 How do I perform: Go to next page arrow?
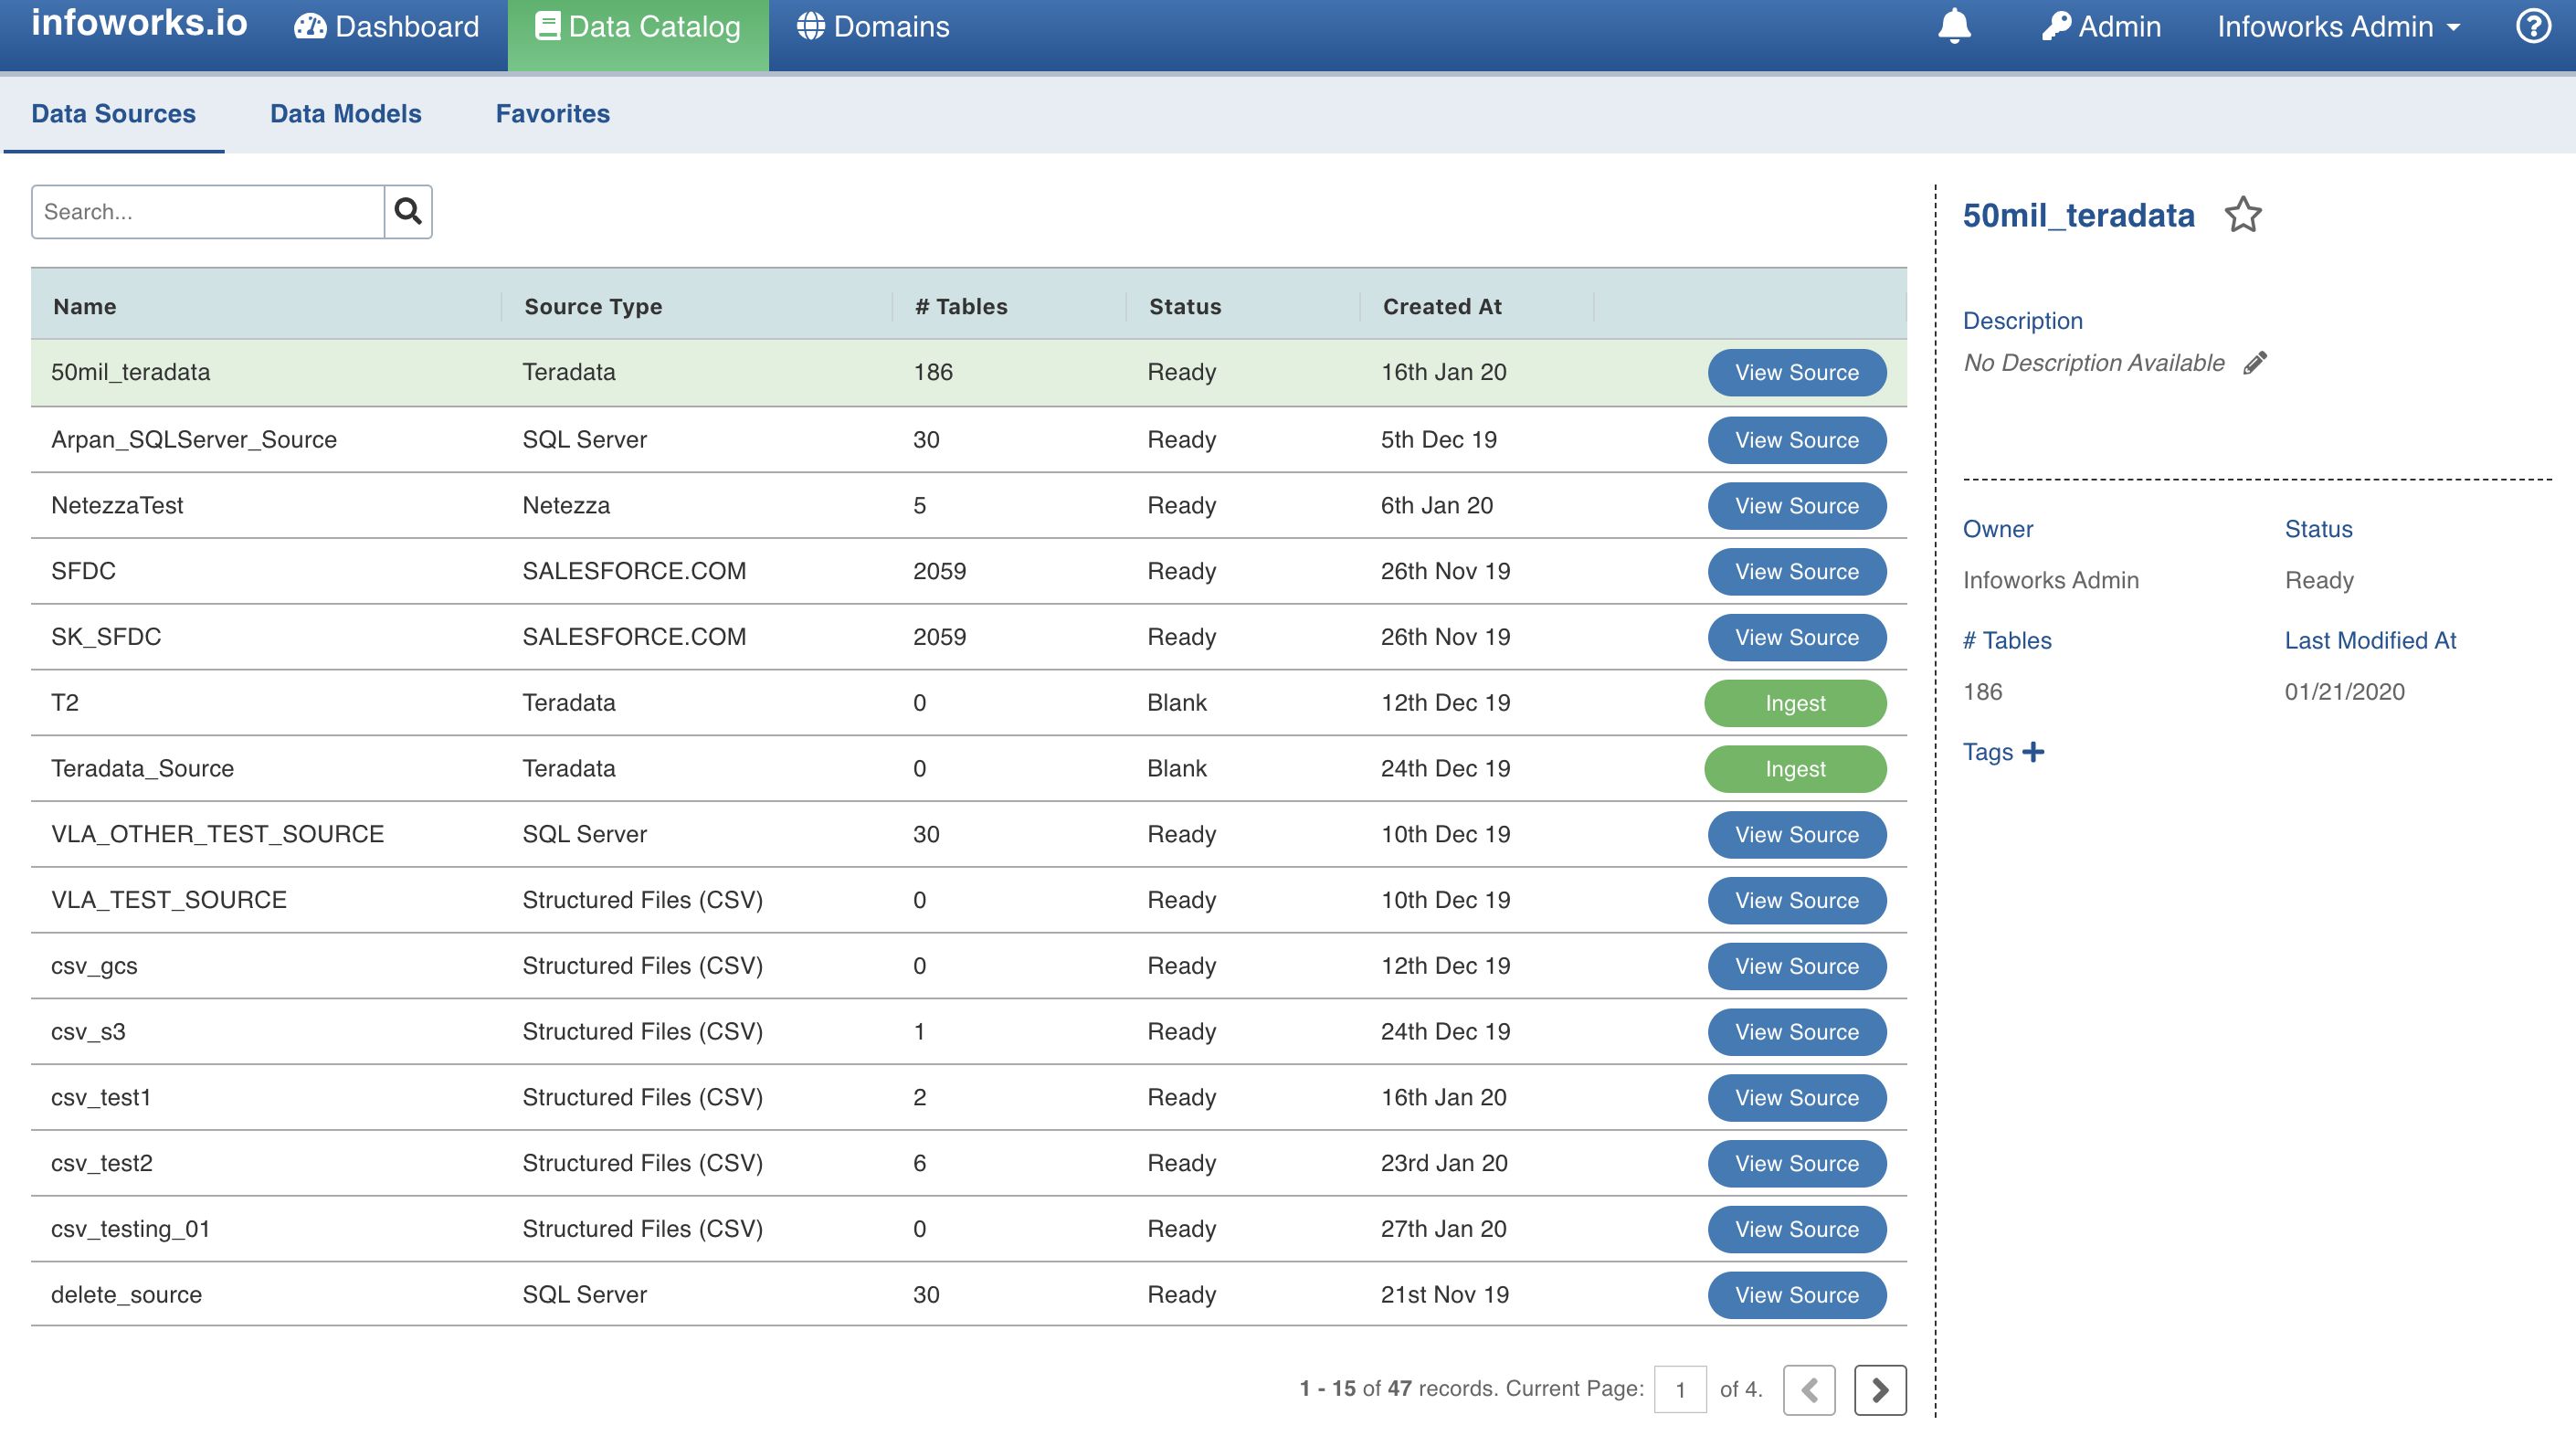1880,1389
